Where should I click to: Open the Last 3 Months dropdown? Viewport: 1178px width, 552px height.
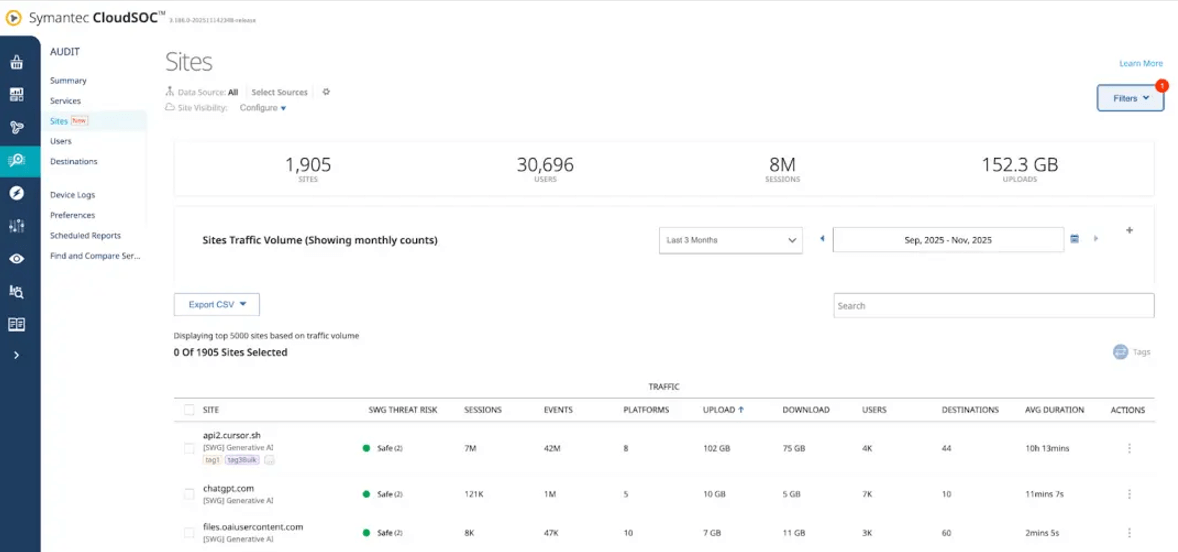730,240
